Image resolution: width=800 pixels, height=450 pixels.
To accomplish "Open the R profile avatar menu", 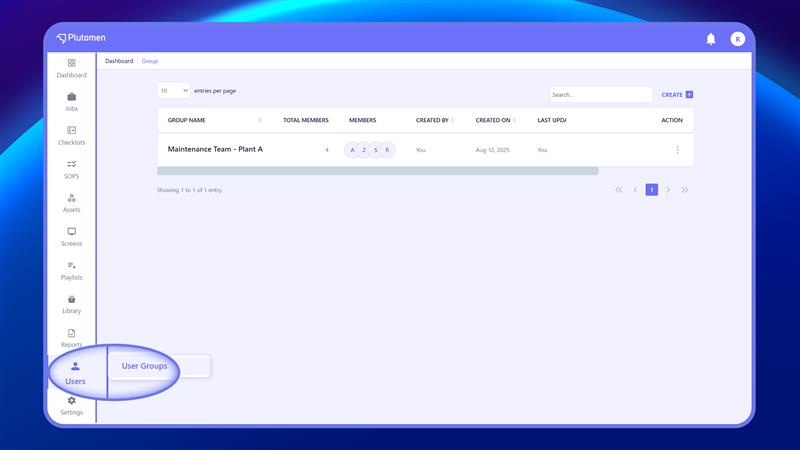I will 737,39.
